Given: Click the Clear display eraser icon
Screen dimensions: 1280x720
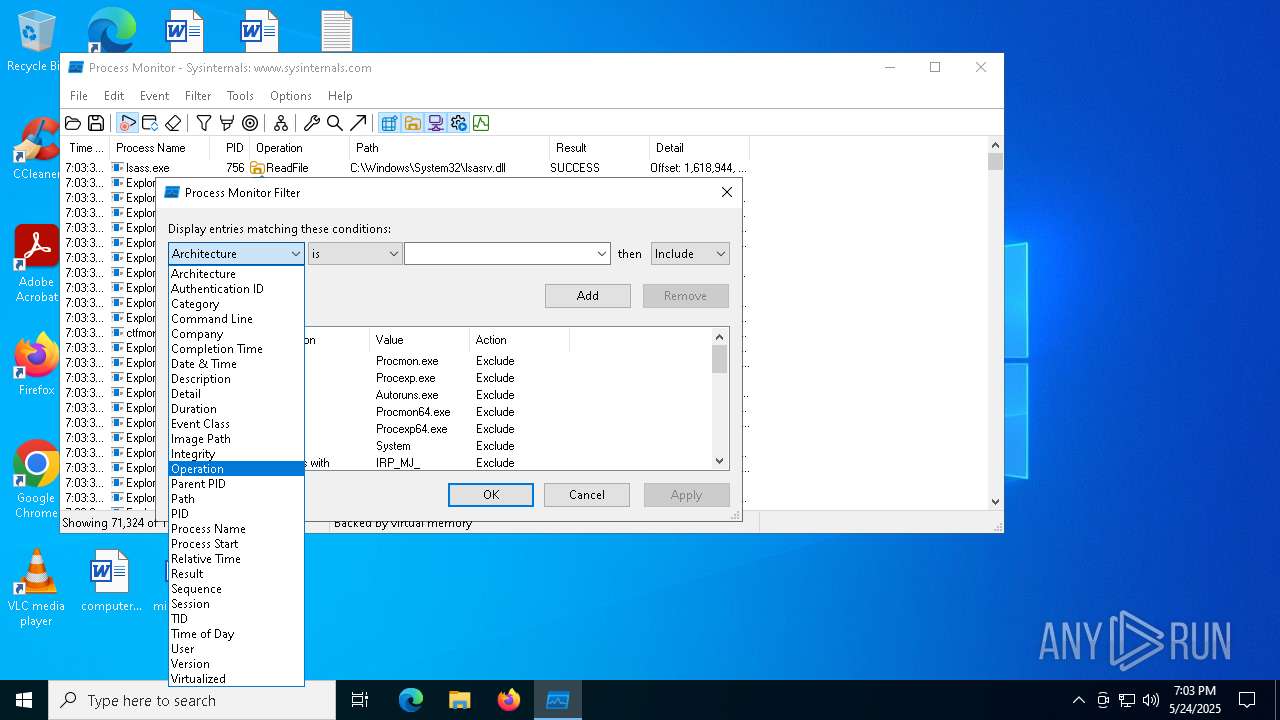Looking at the screenshot, I should [173, 123].
